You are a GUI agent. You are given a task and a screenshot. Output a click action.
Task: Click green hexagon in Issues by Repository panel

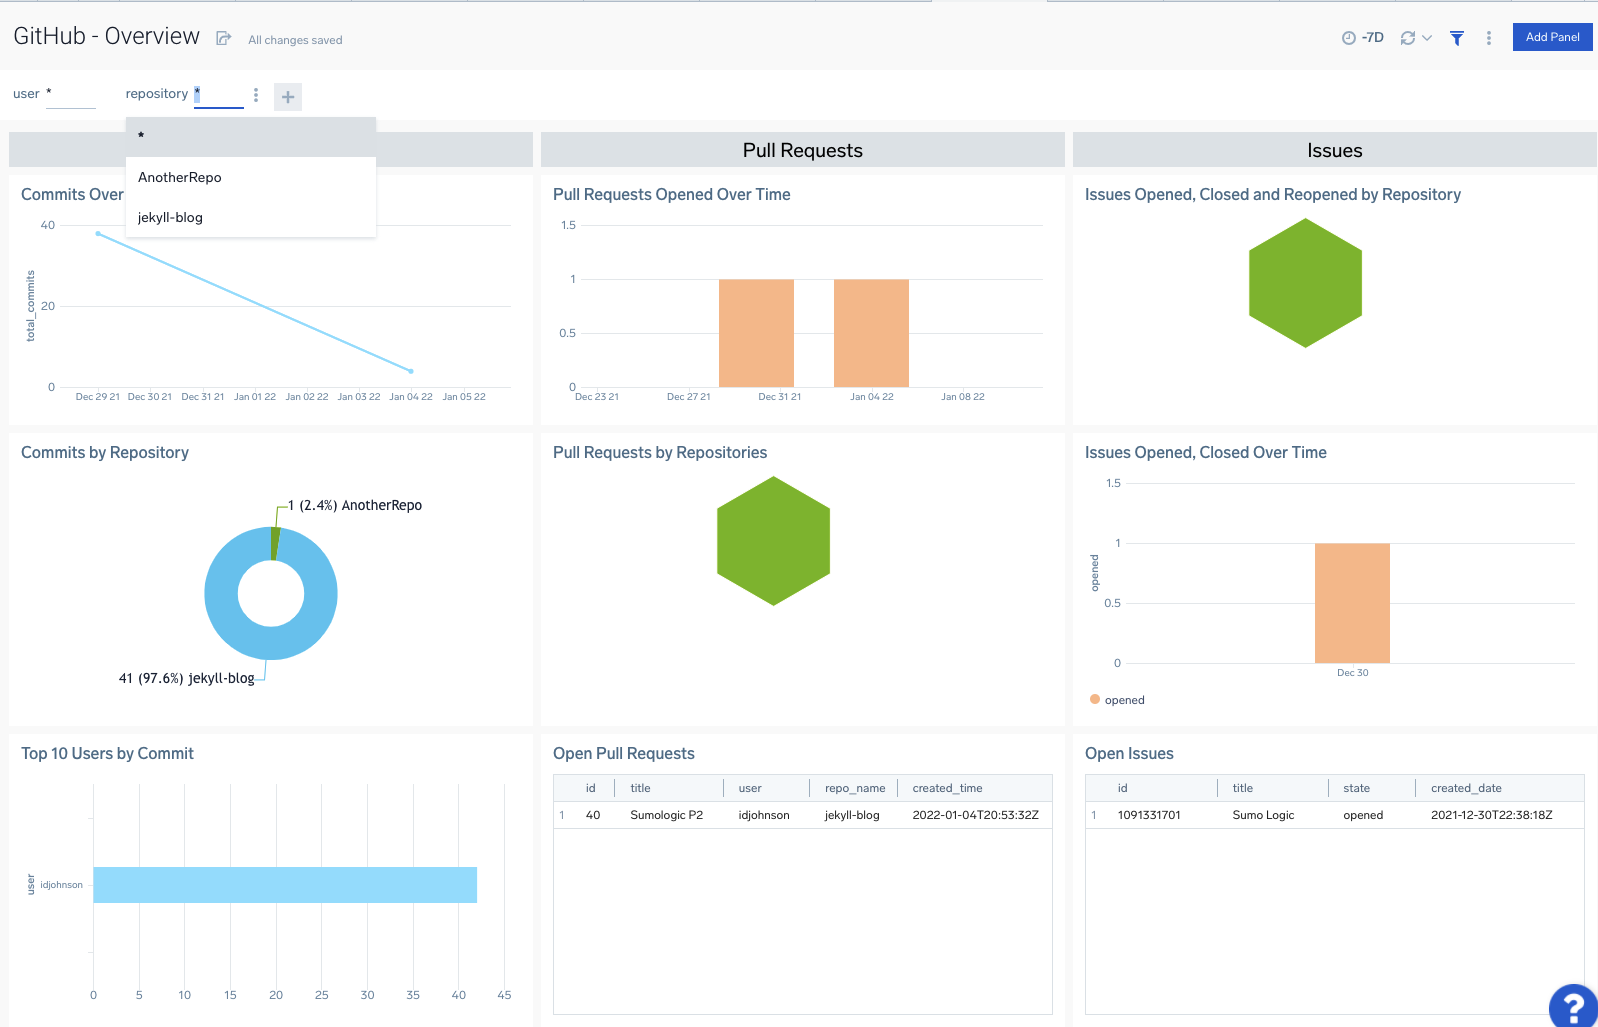[1306, 283]
